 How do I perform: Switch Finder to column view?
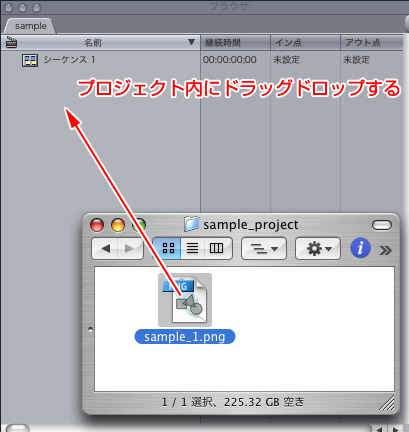(217, 248)
